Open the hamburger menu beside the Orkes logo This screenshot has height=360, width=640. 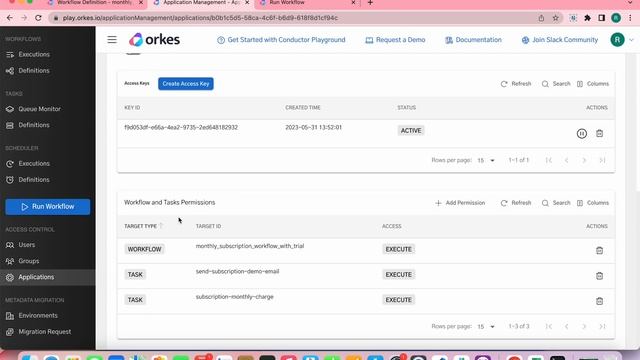pyautogui.click(x=112, y=40)
